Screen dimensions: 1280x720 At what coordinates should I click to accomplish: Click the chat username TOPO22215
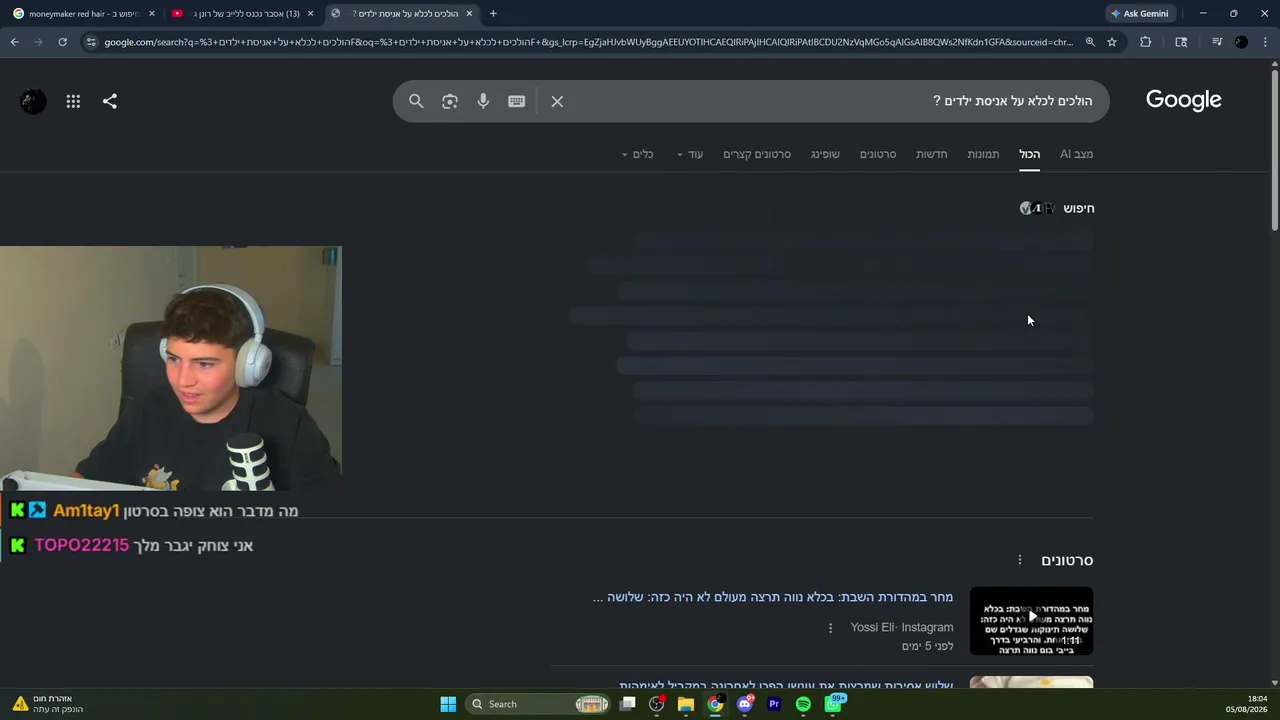[x=81, y=545]
